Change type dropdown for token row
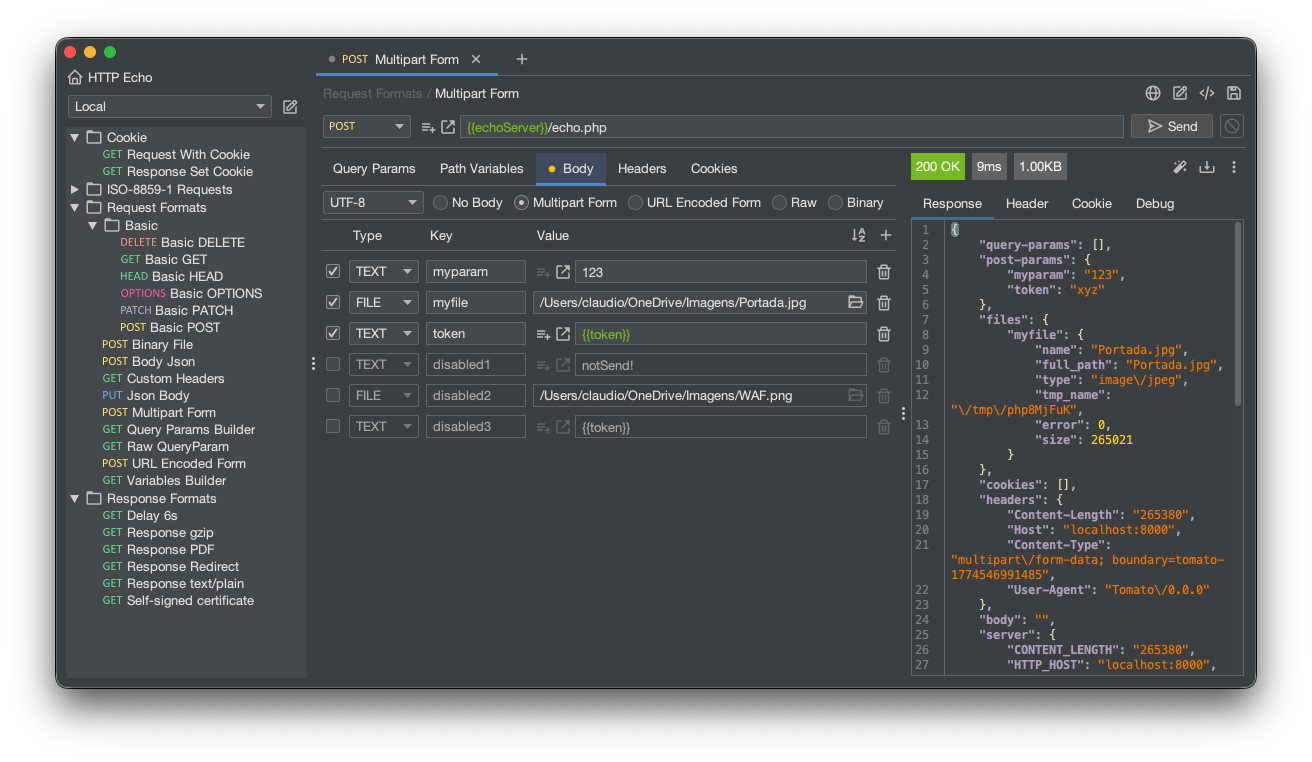Image resolution: width=1312 pixels, height=762 pixels. 383,334
